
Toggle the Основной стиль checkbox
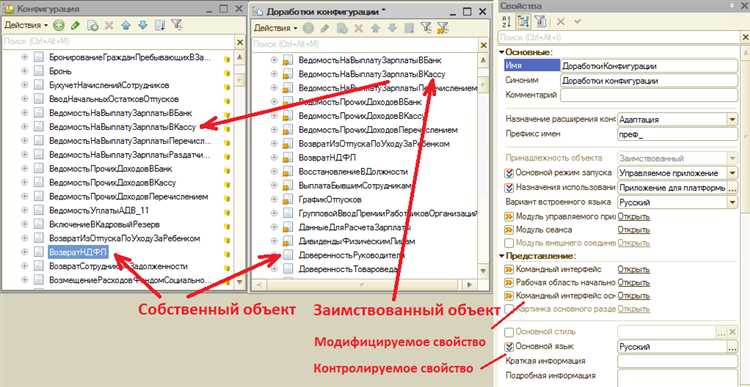coord(509,332)
